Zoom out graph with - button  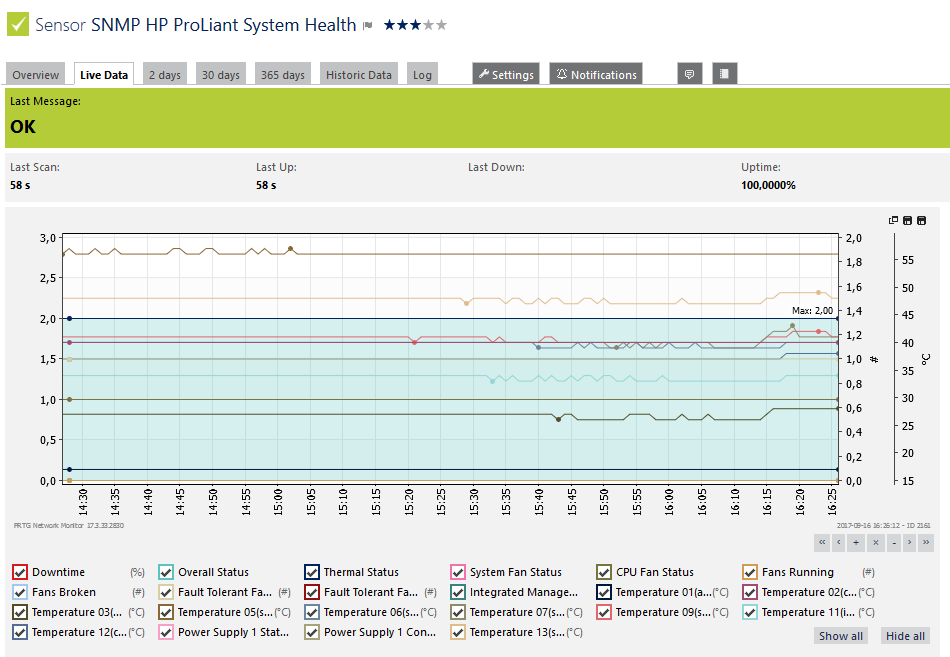[894, 542]
